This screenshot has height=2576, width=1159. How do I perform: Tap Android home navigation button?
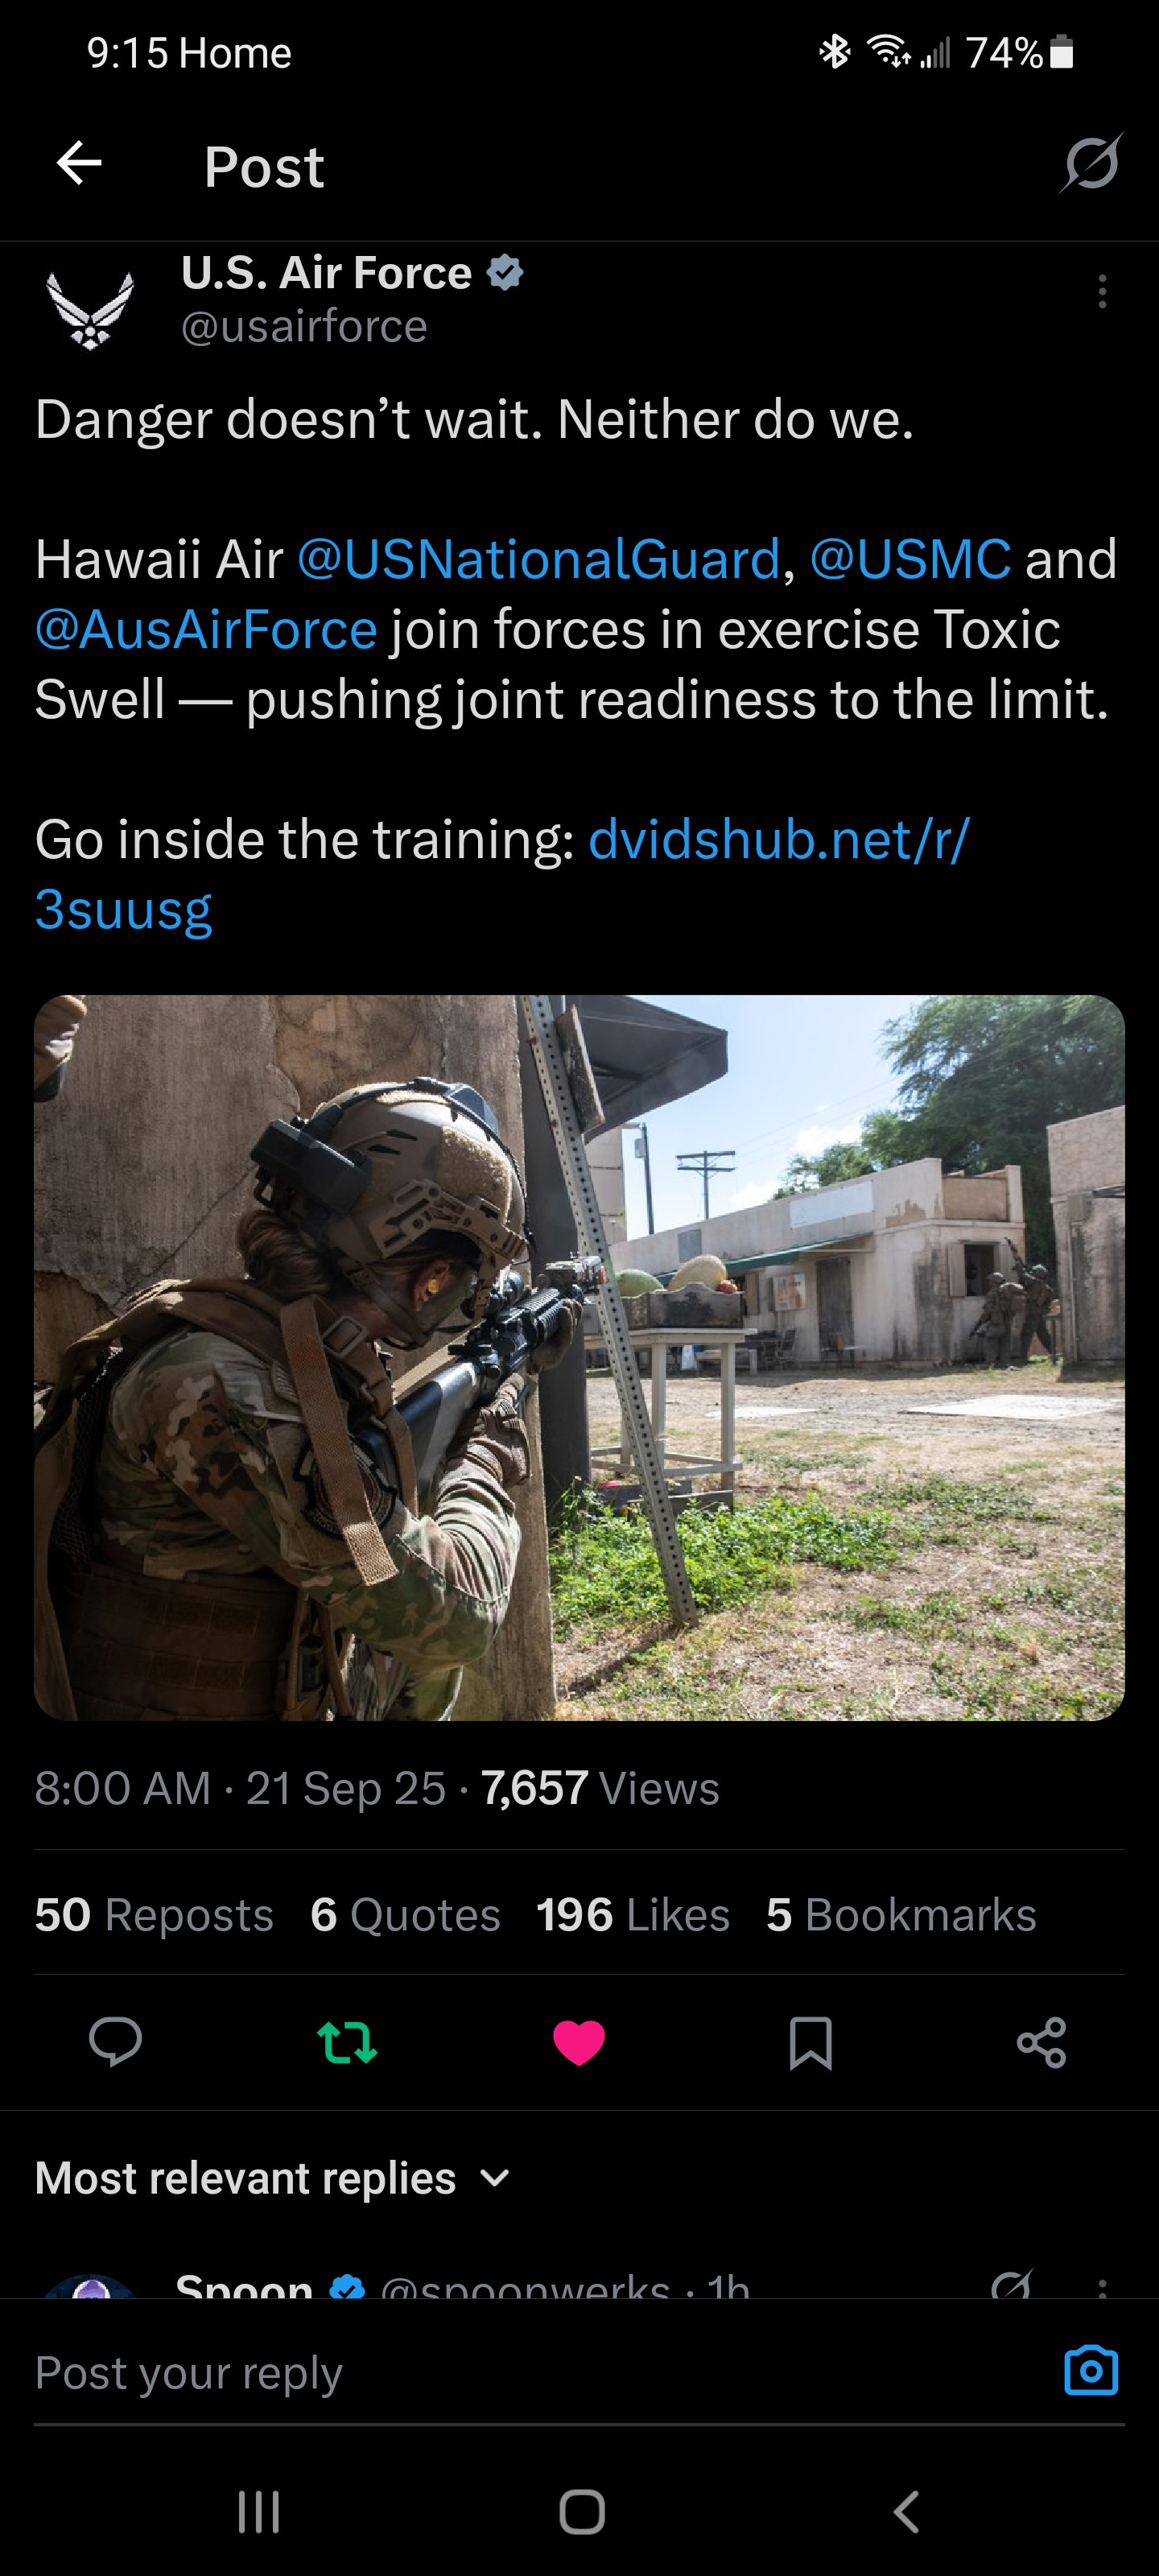(581, 2510)
